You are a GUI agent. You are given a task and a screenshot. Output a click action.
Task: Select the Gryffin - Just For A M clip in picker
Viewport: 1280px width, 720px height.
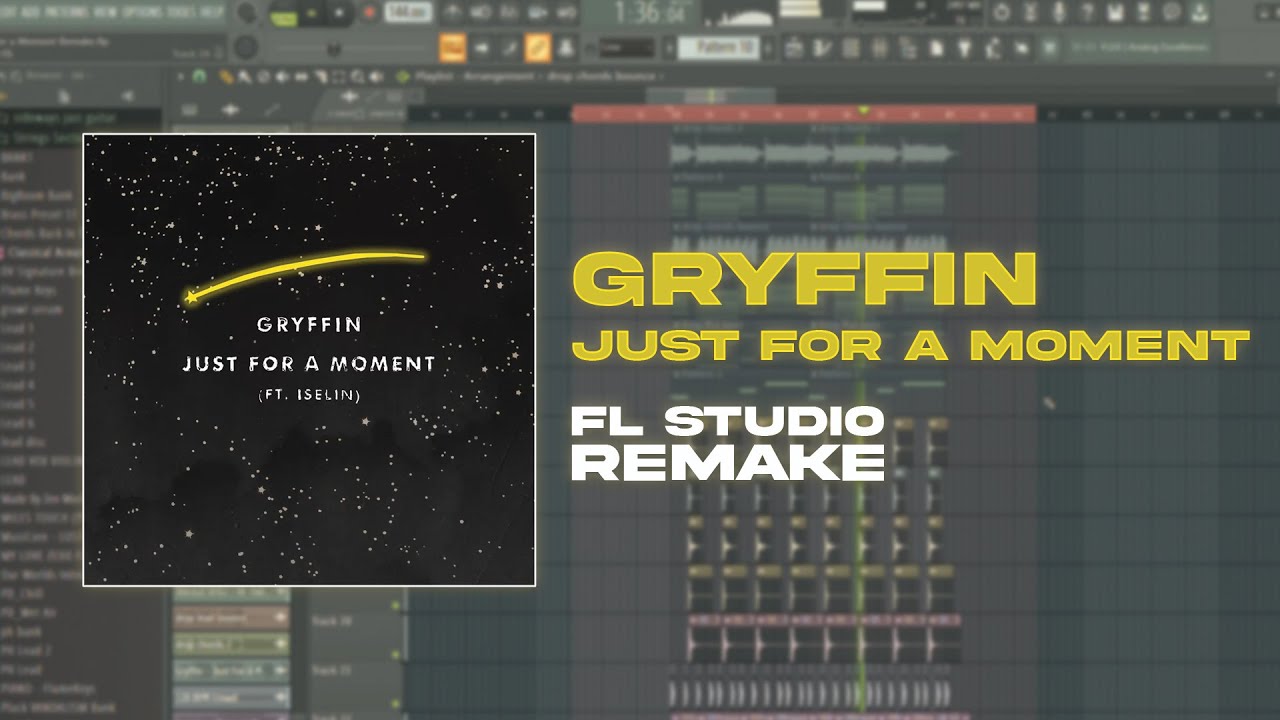pos(232,670)
